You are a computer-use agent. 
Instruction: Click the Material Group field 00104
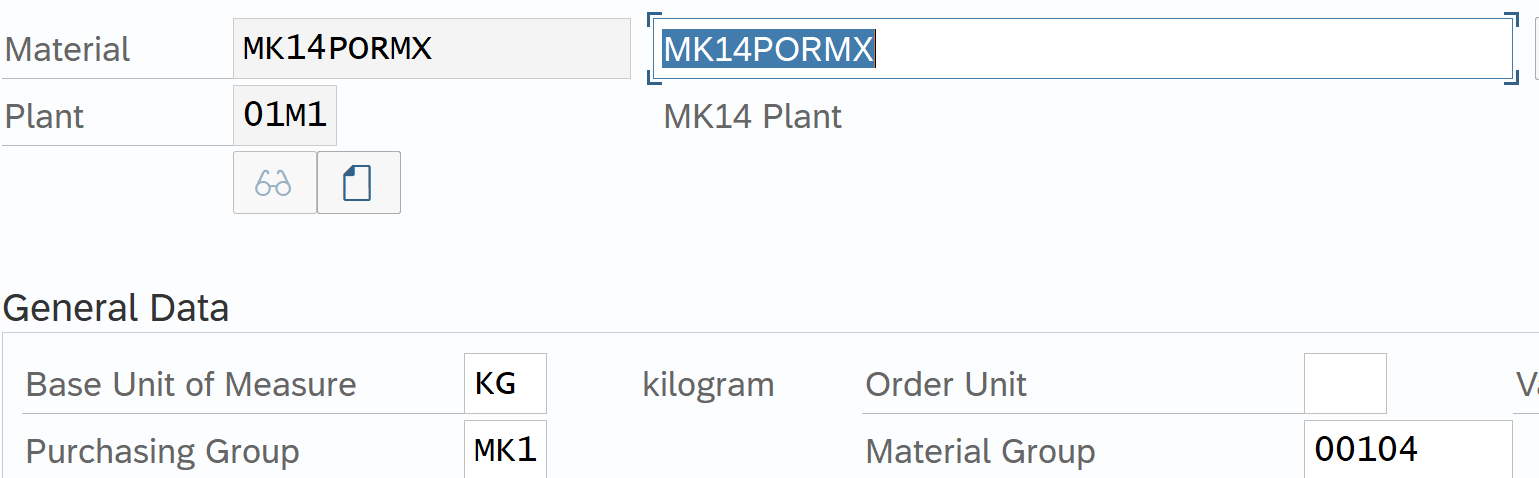point(1407,451)
